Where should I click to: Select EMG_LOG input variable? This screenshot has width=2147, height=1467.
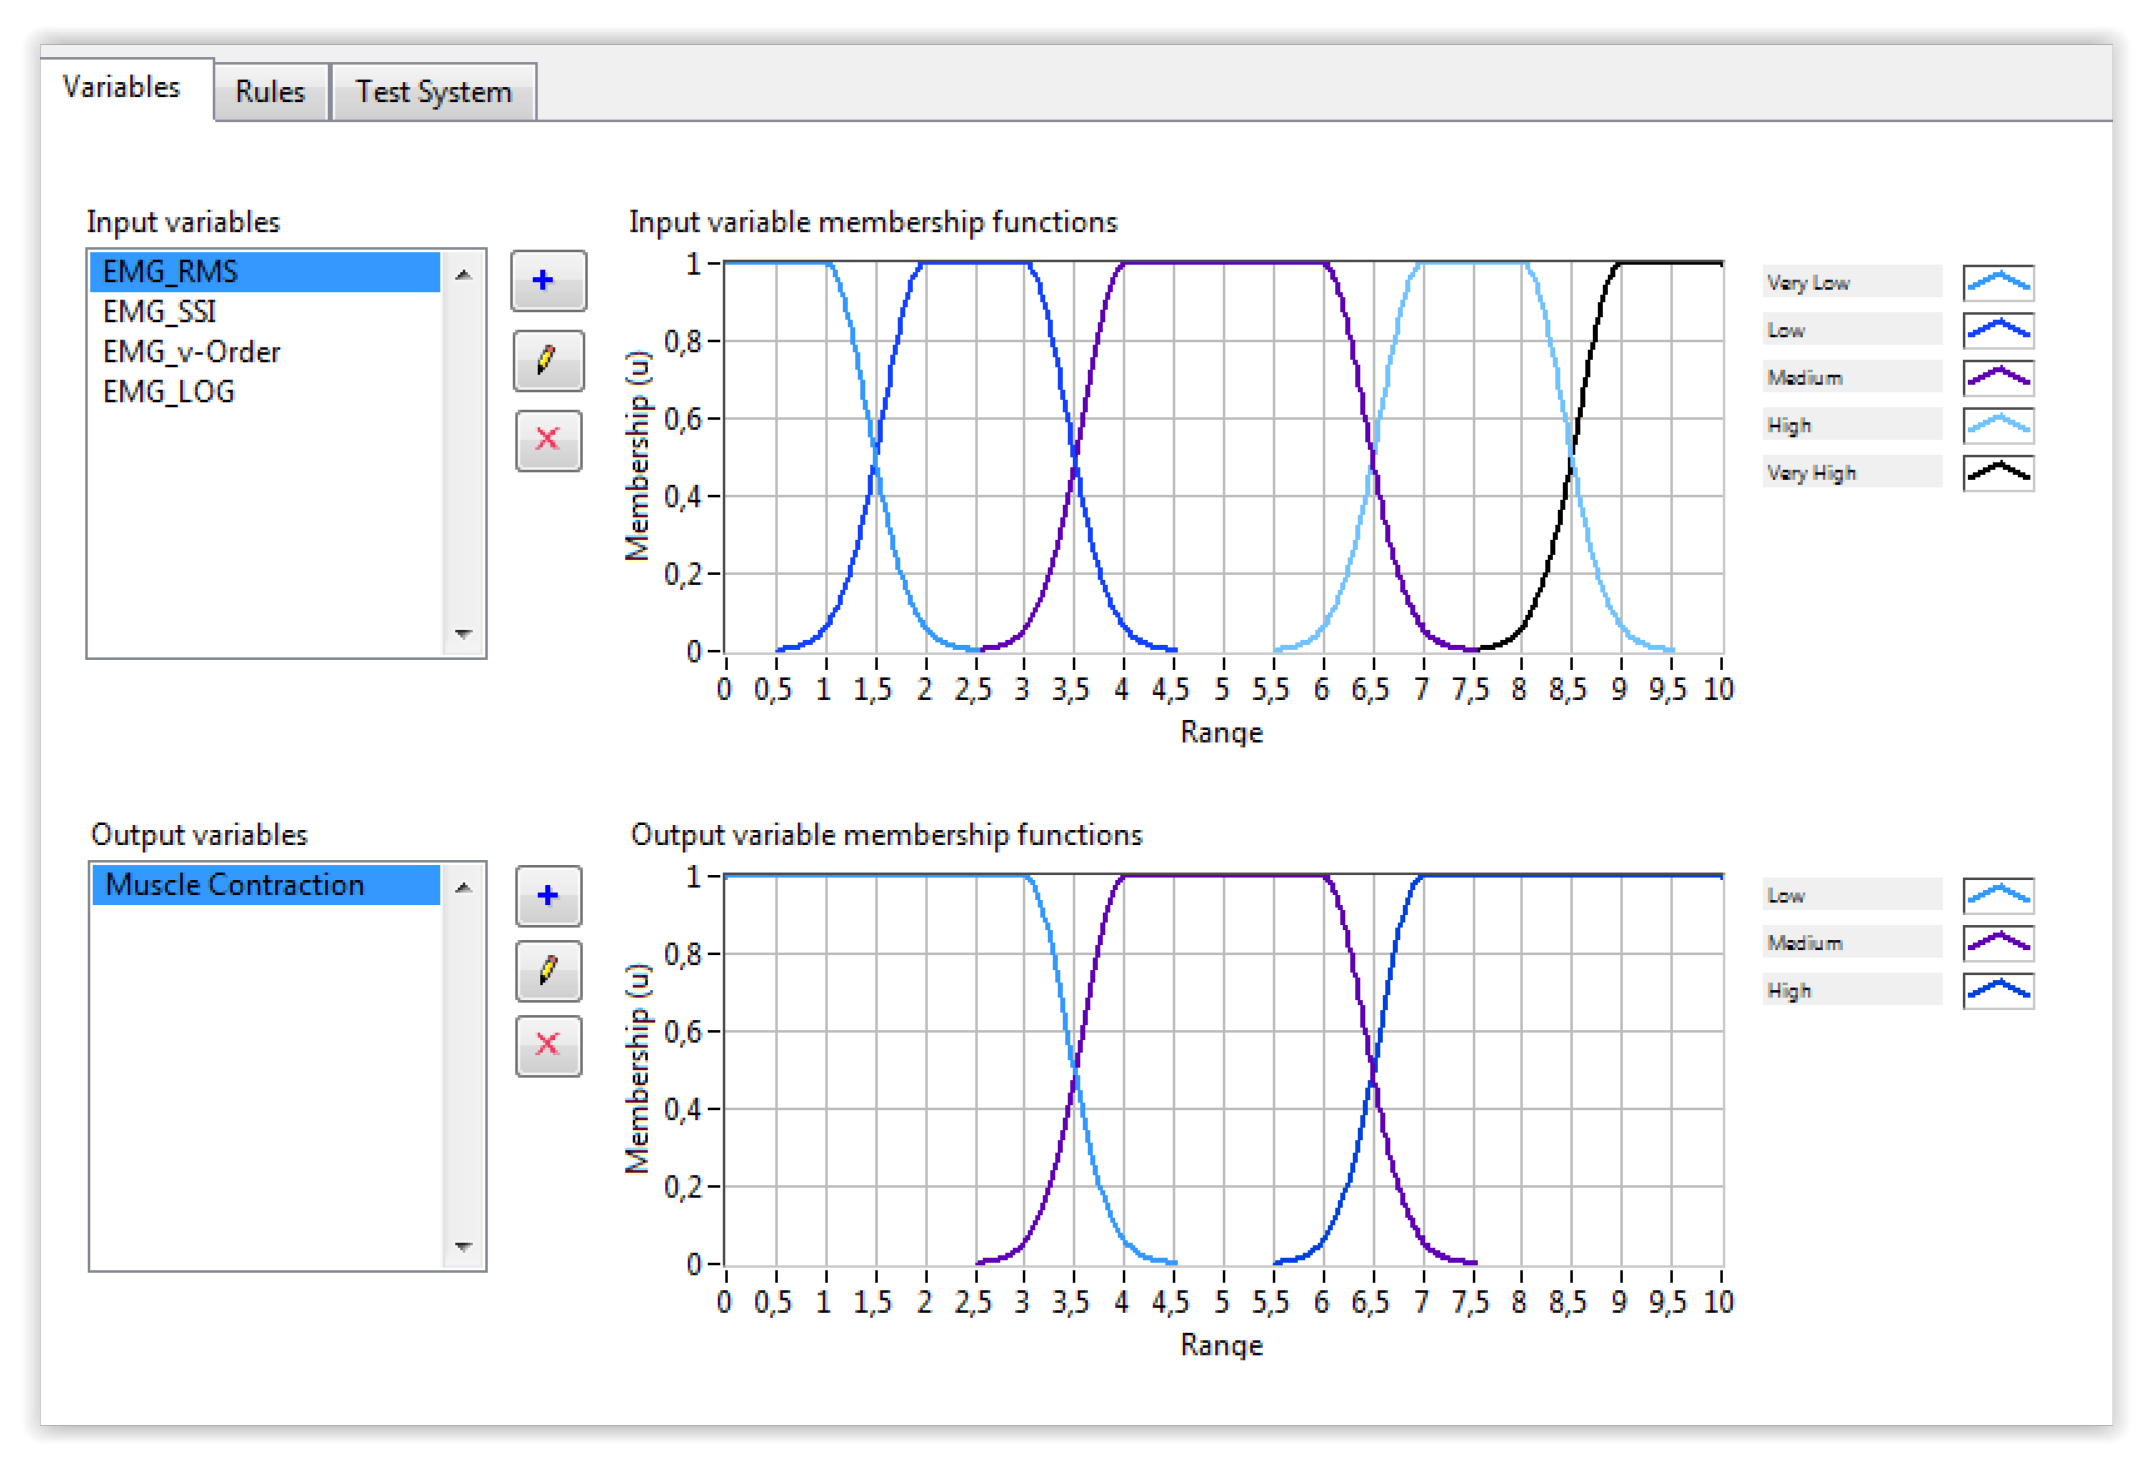click(x=169, y=392)
